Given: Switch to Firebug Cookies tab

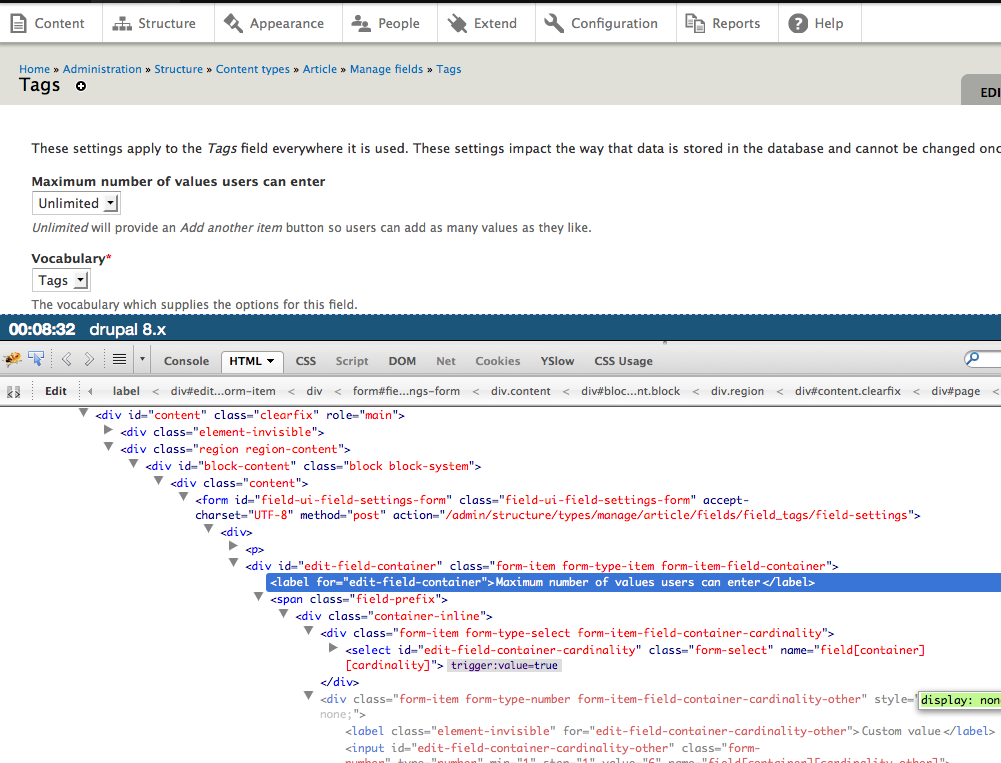Looking at the screenshot, I should tap(497, 361).
